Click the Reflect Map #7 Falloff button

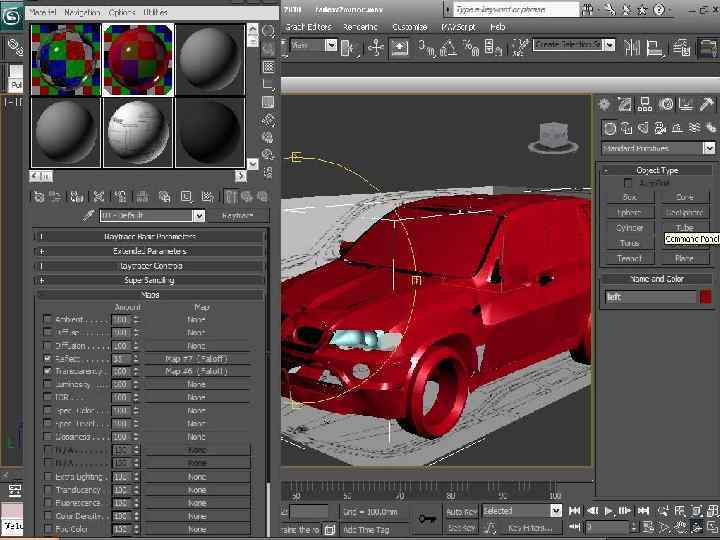pyautogui.click(x=197, y=358)
